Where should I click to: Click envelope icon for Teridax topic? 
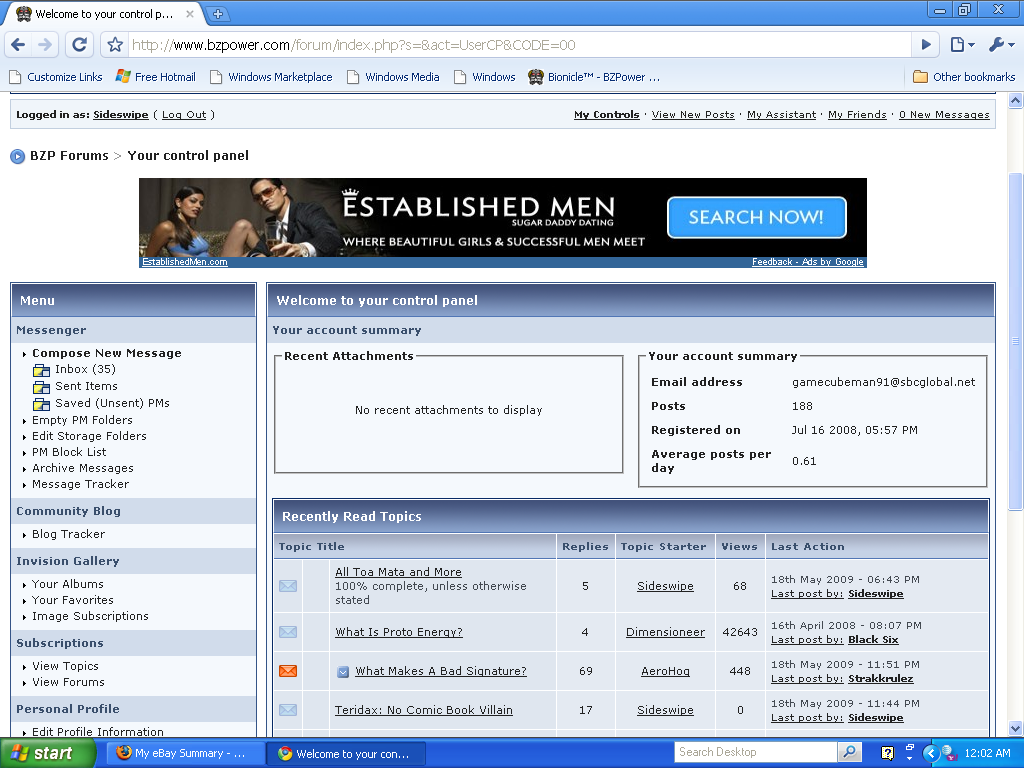[288, 711]
